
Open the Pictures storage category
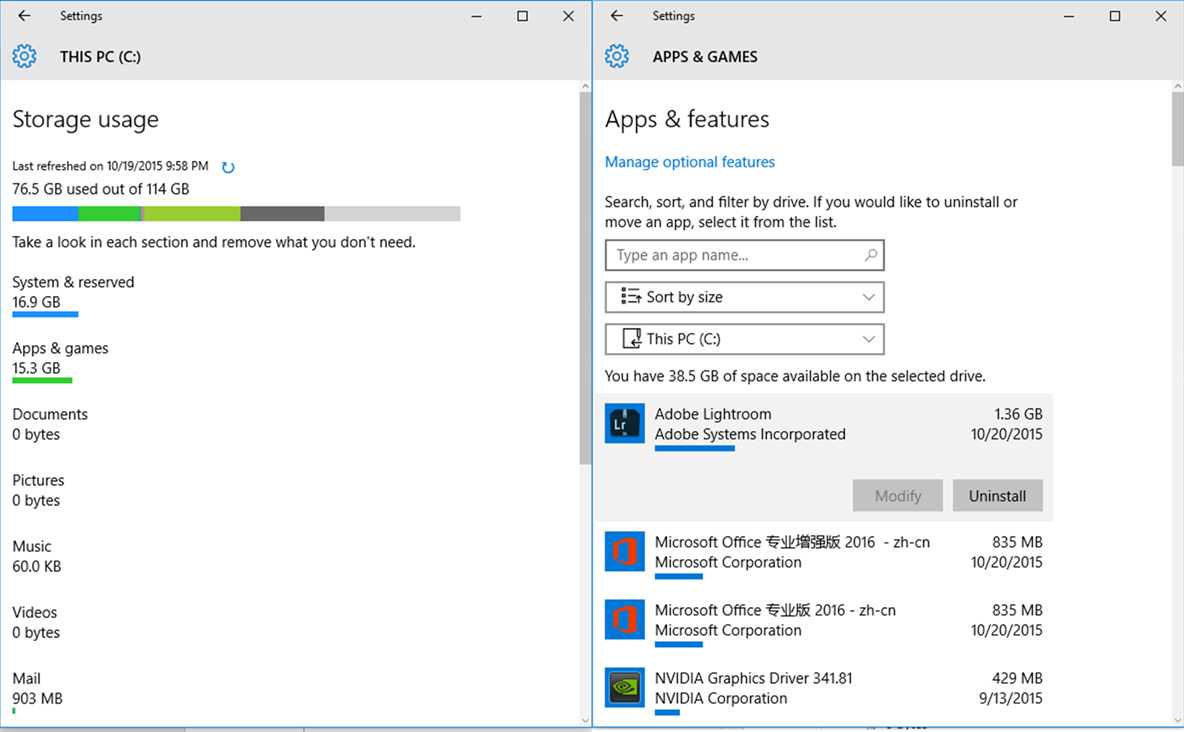click(38, 490)
